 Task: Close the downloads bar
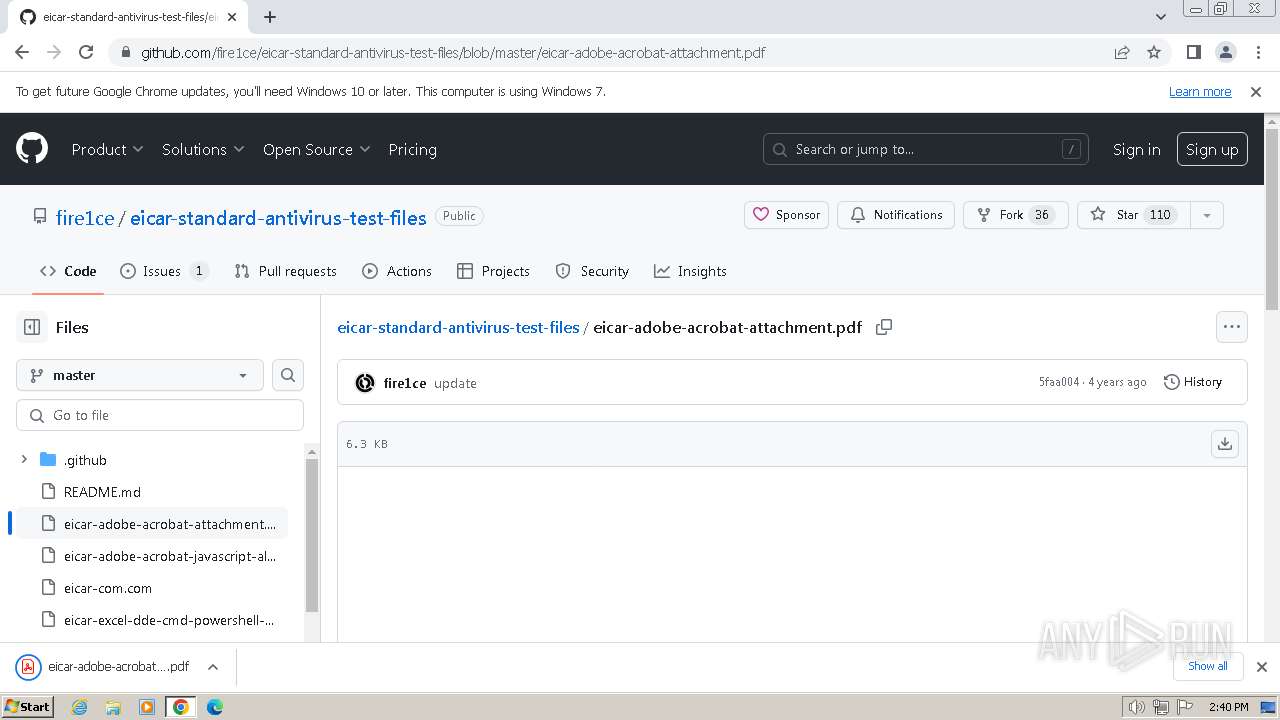pos(1262,667)
